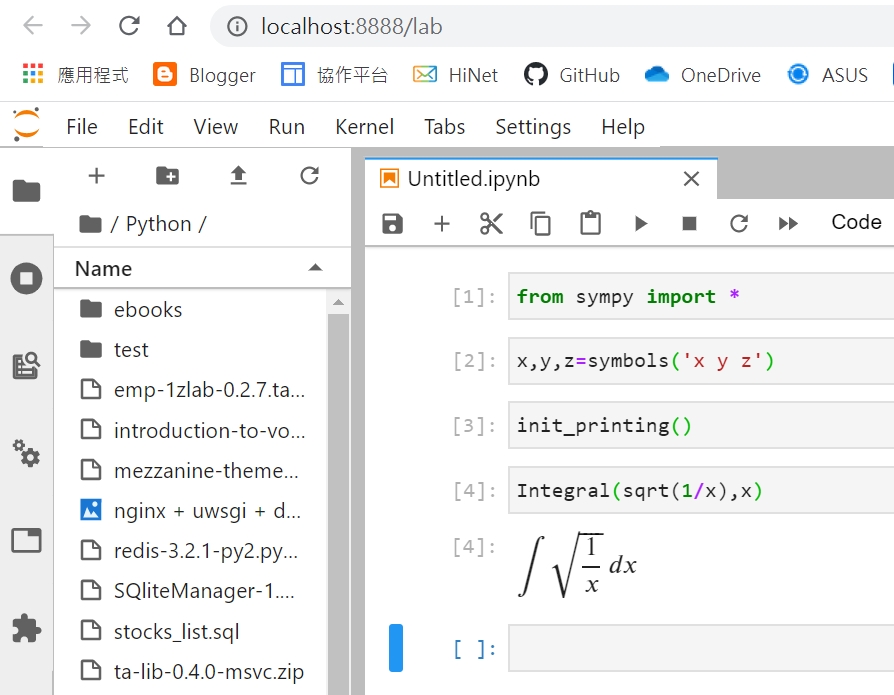Viewport: 894px width, 695px height.
Task: Create a new launcher with plus icon
Action: (96, 176)
